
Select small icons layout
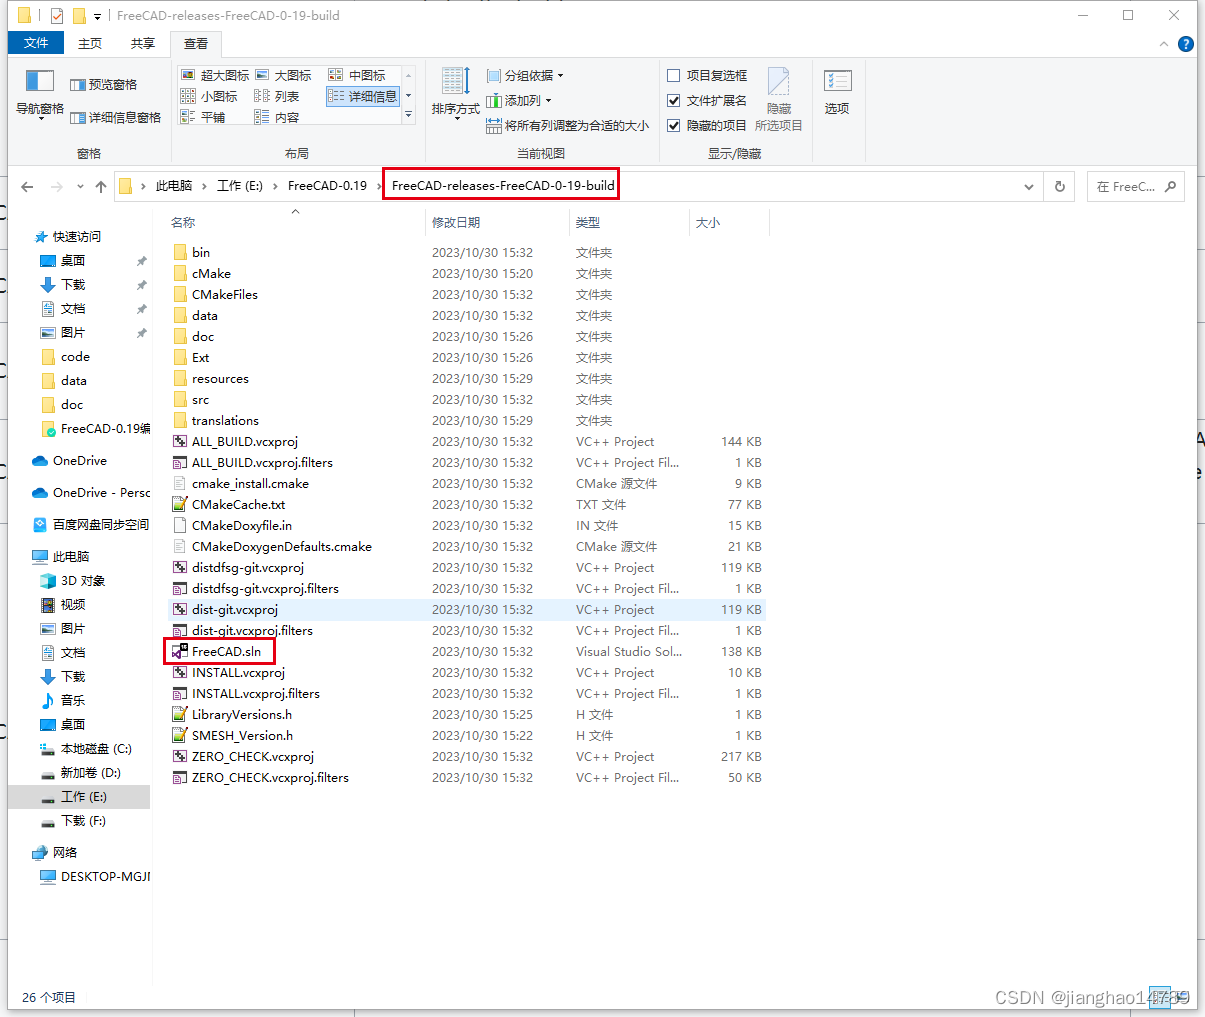click(209, 96)
